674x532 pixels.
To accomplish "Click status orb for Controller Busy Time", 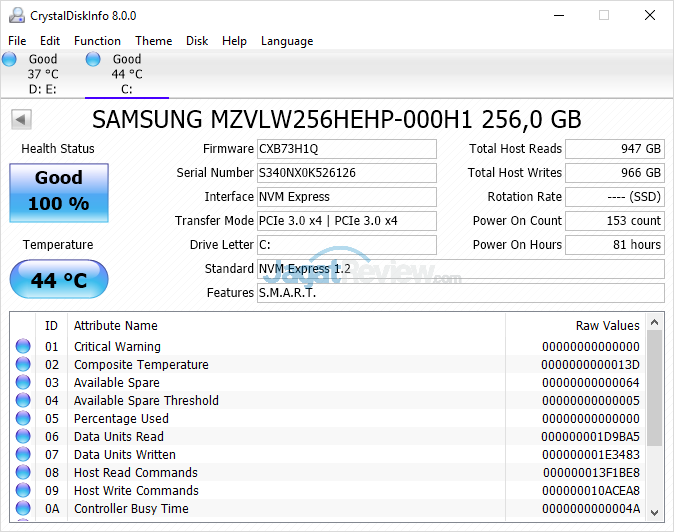I will click(x=23, y=509).
